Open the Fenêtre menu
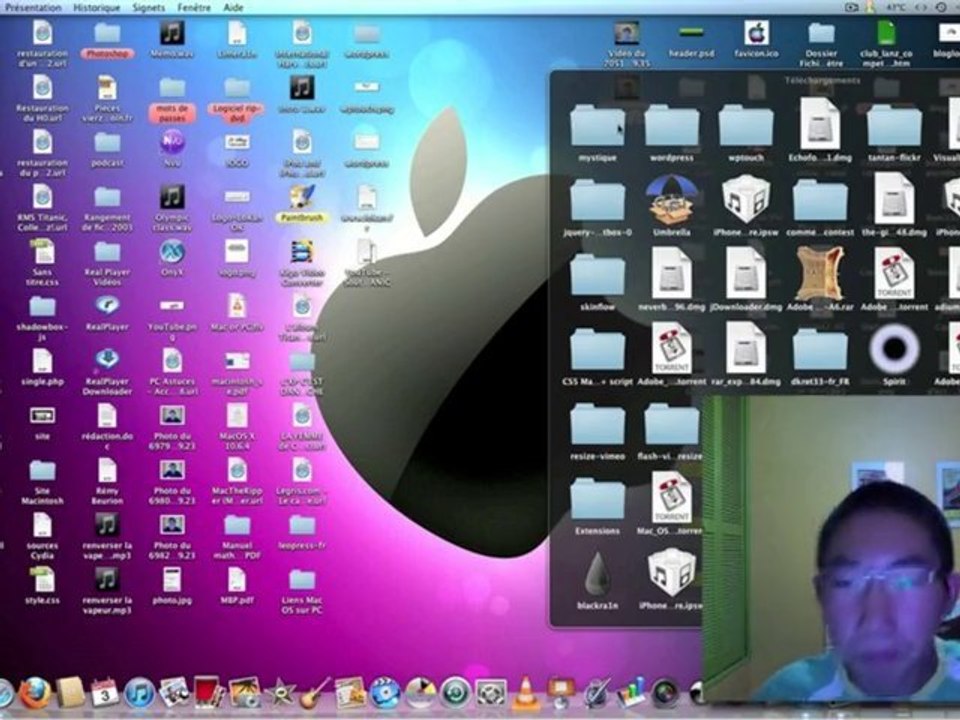The height and width of the screenshot is (720, 960). click(193, 7)
